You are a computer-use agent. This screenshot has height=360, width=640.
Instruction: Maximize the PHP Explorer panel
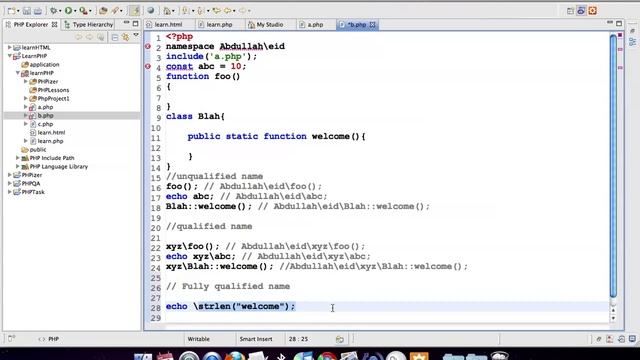coord(136,24)
